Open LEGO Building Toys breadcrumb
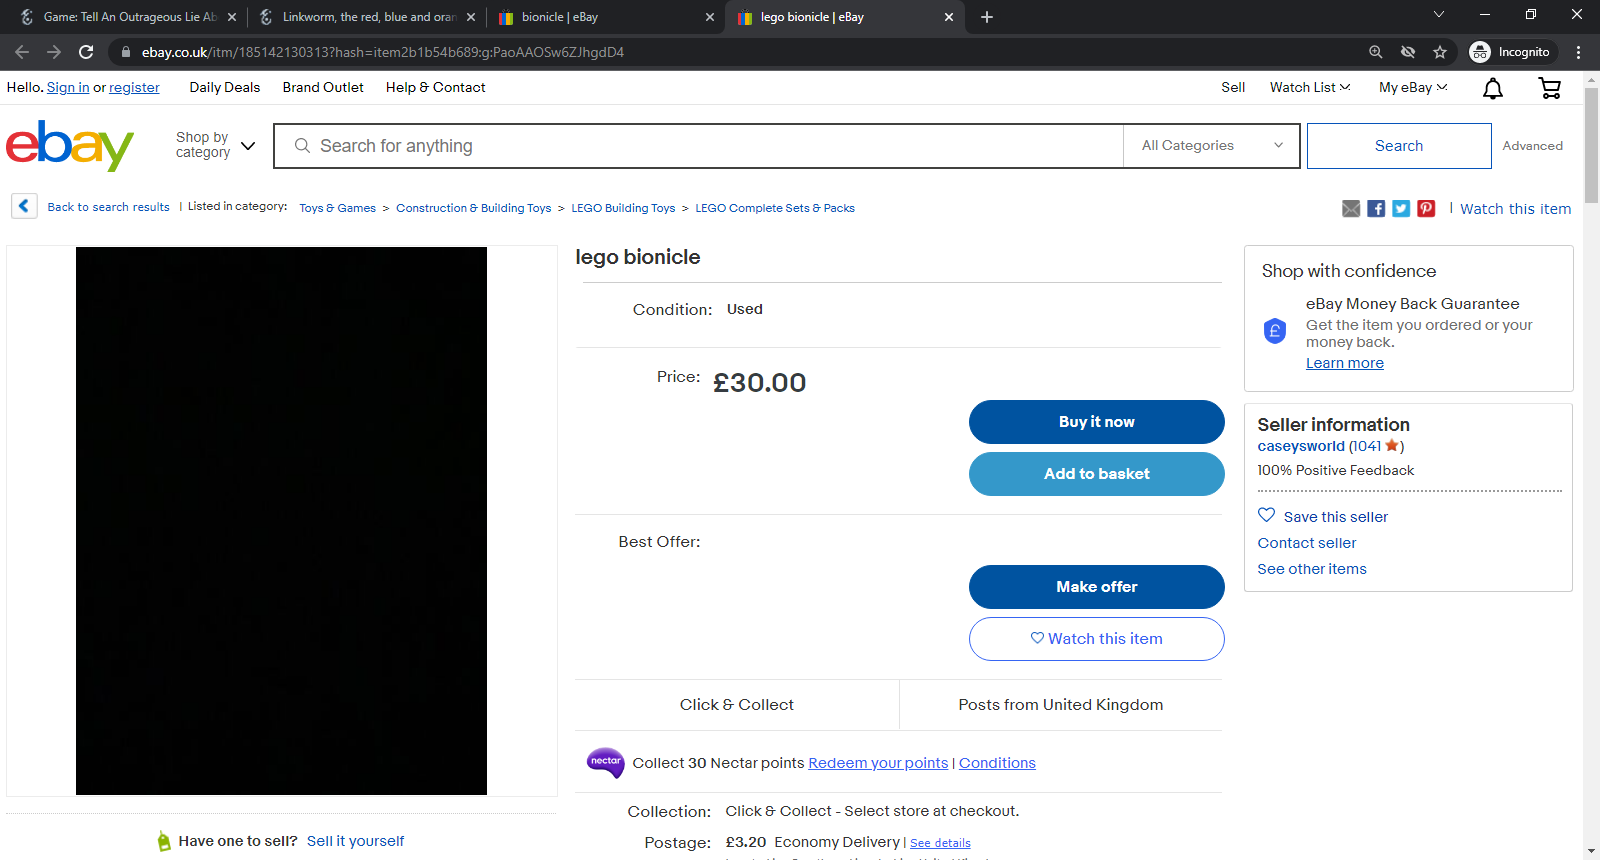 pos(623,208)
